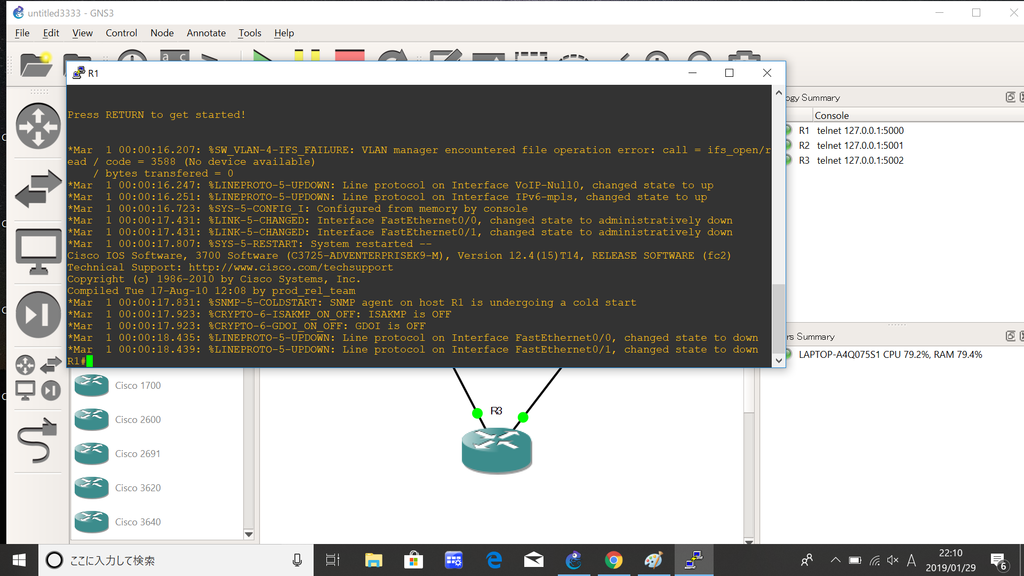Float the Servers Summary panel
Image resolution: width=1024 pixels, height=576 pixels.
(1010, 336)
